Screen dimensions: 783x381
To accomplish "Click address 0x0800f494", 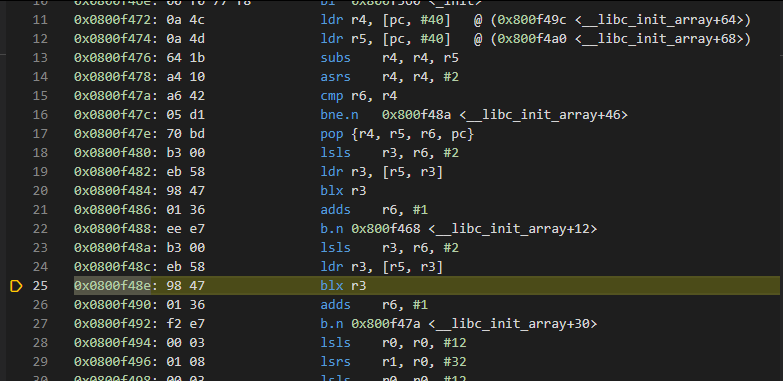I will tap(112, 343).
